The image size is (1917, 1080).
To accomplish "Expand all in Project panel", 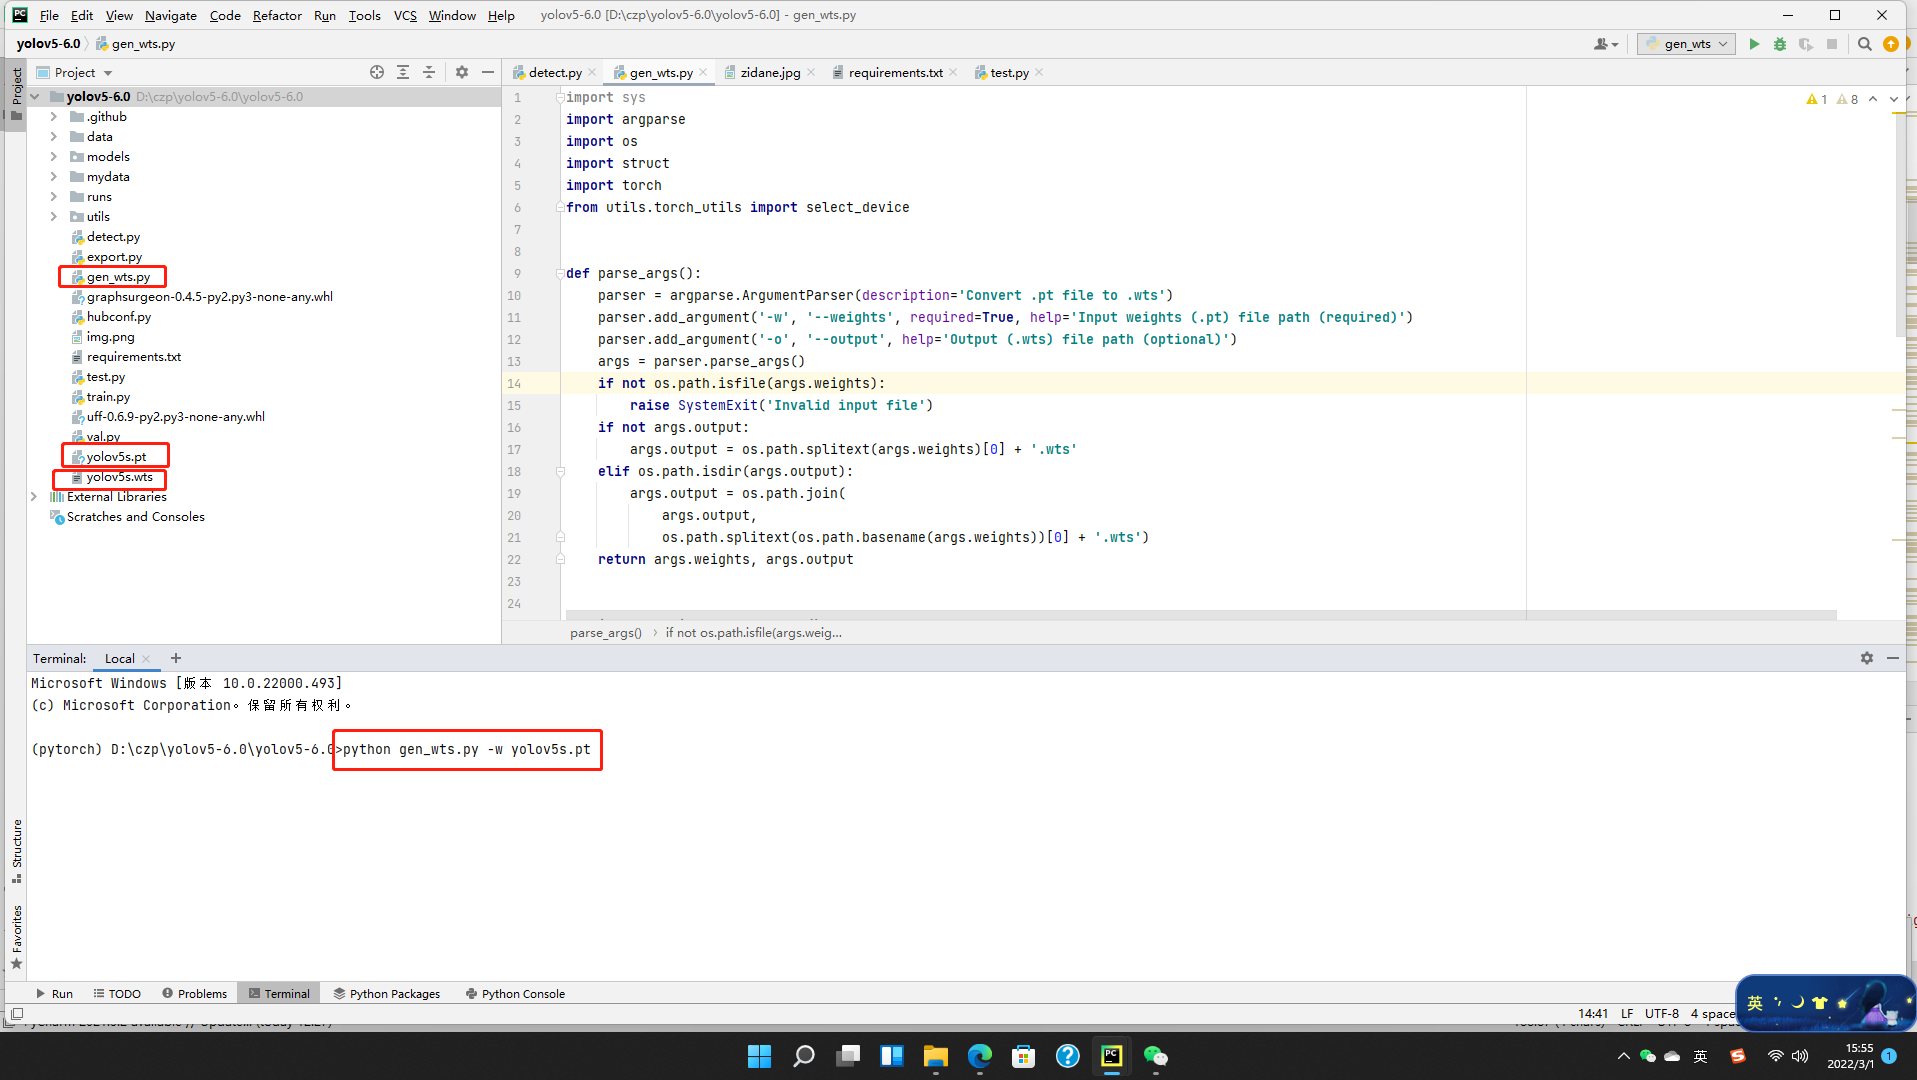I will (403, 72).
